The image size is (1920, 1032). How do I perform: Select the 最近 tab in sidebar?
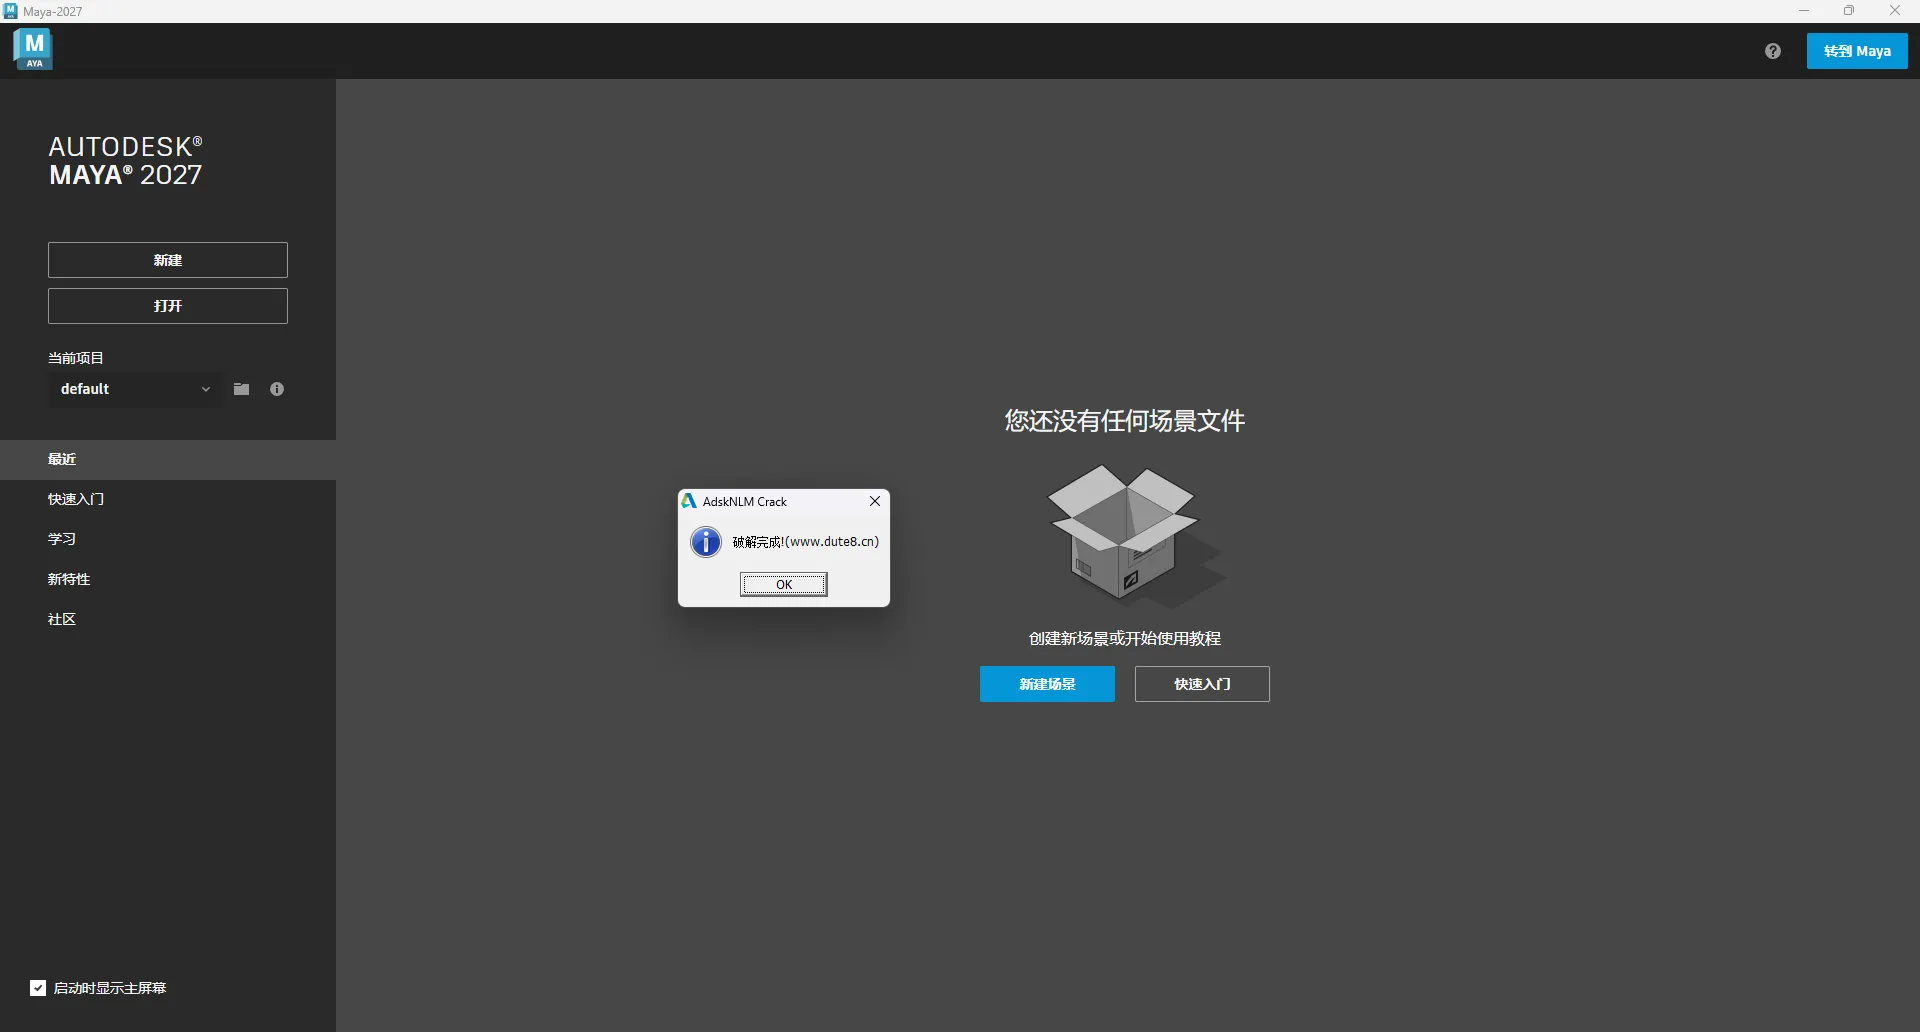[x=168, y=459]
